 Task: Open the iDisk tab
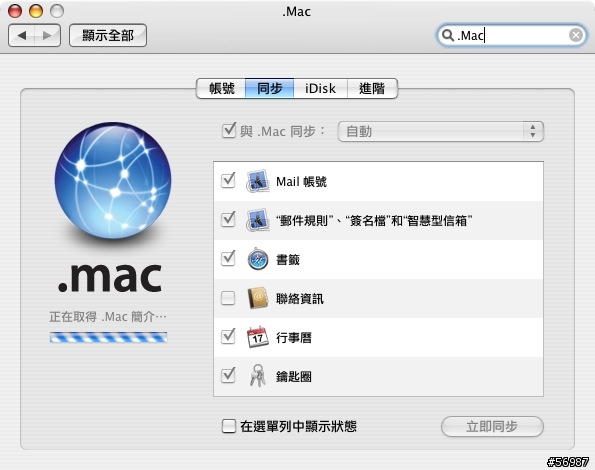click(x=320, y=88)
